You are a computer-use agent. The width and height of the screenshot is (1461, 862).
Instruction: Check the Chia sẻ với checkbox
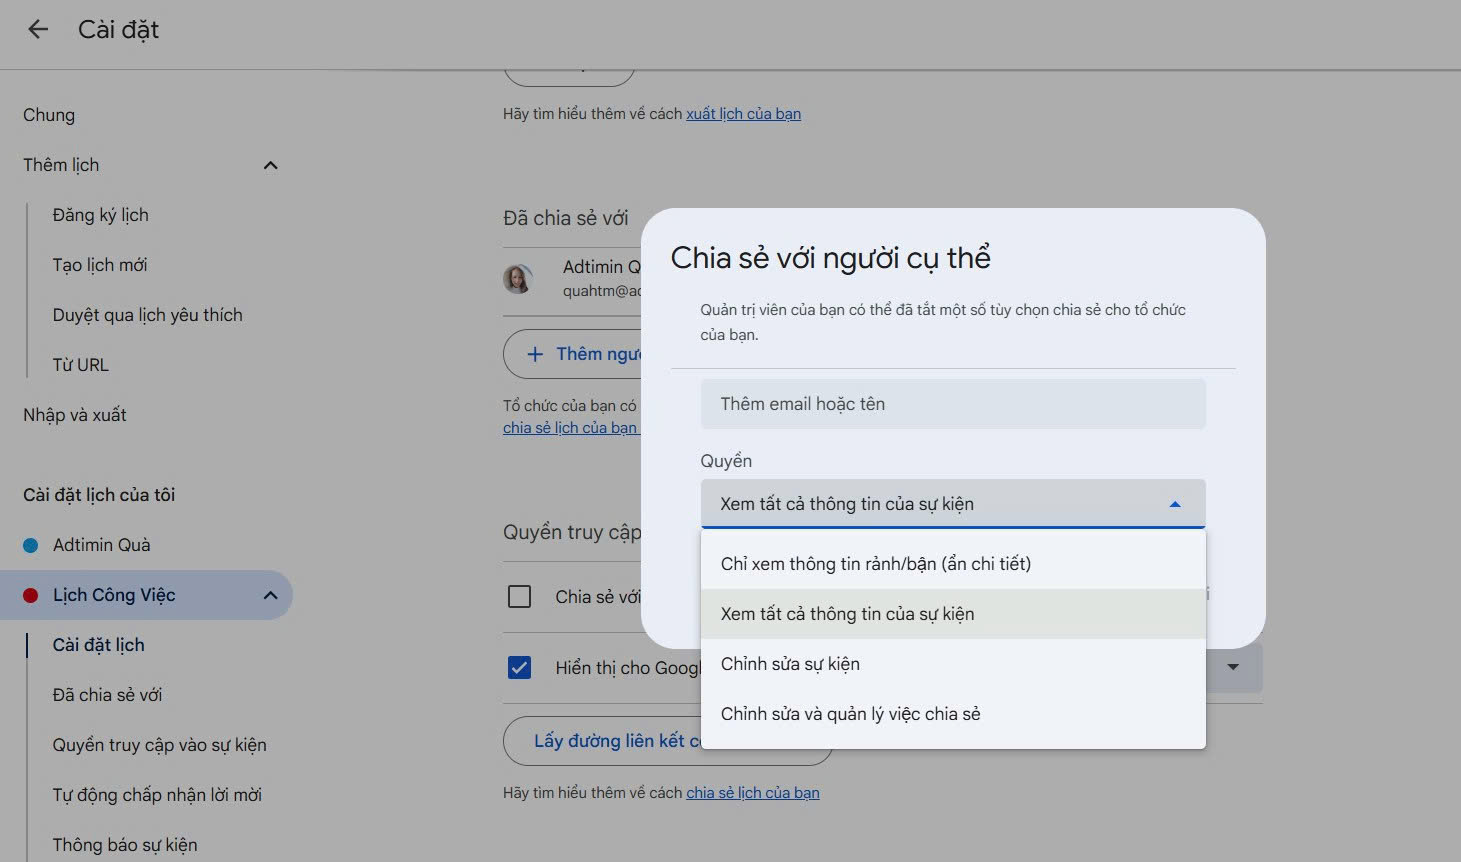520,597
